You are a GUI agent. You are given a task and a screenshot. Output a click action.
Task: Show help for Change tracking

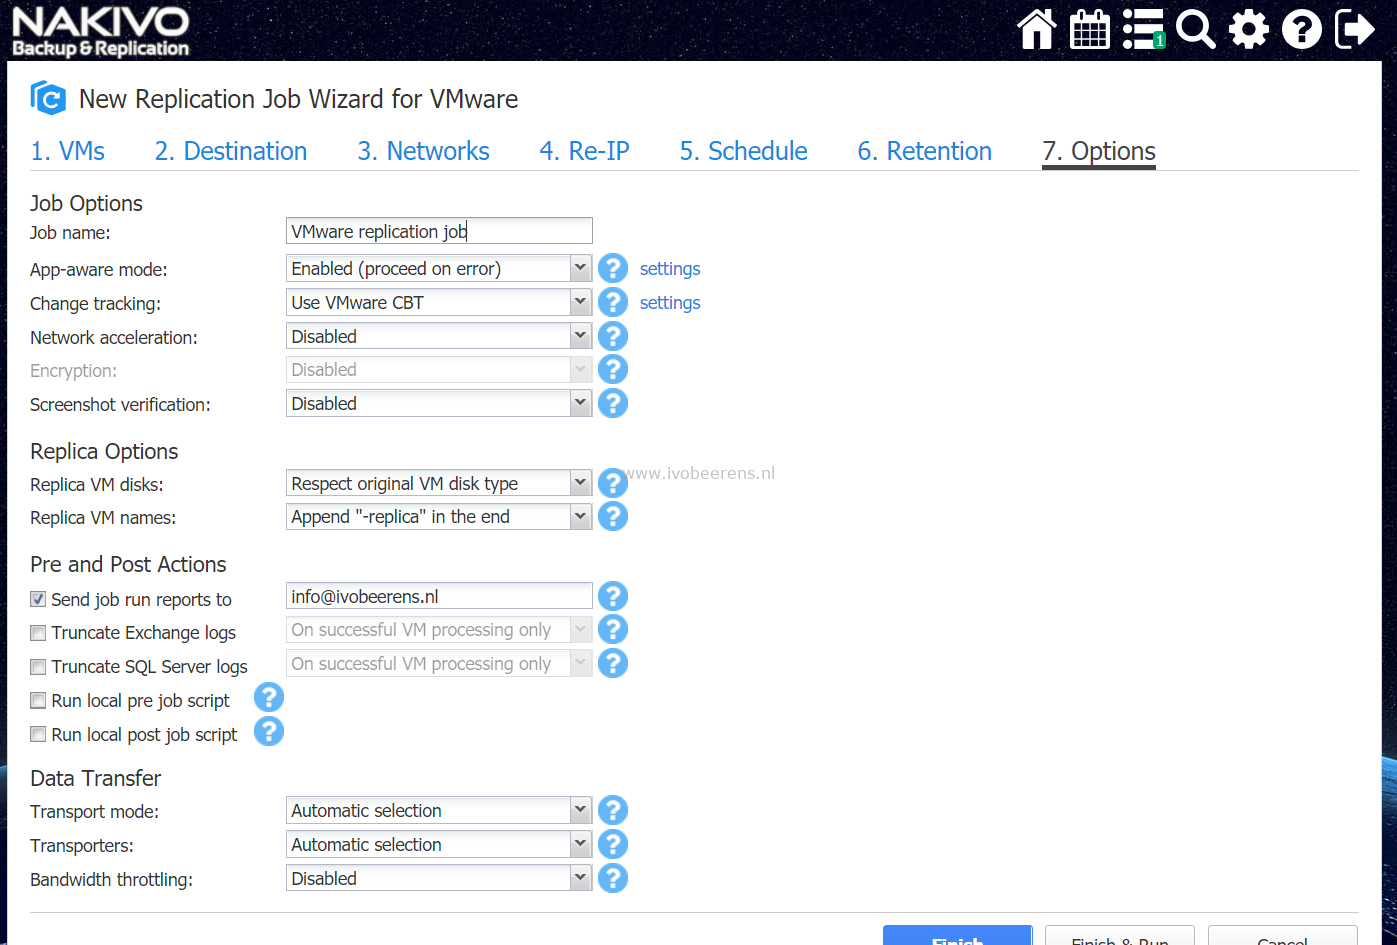point(613,302)
